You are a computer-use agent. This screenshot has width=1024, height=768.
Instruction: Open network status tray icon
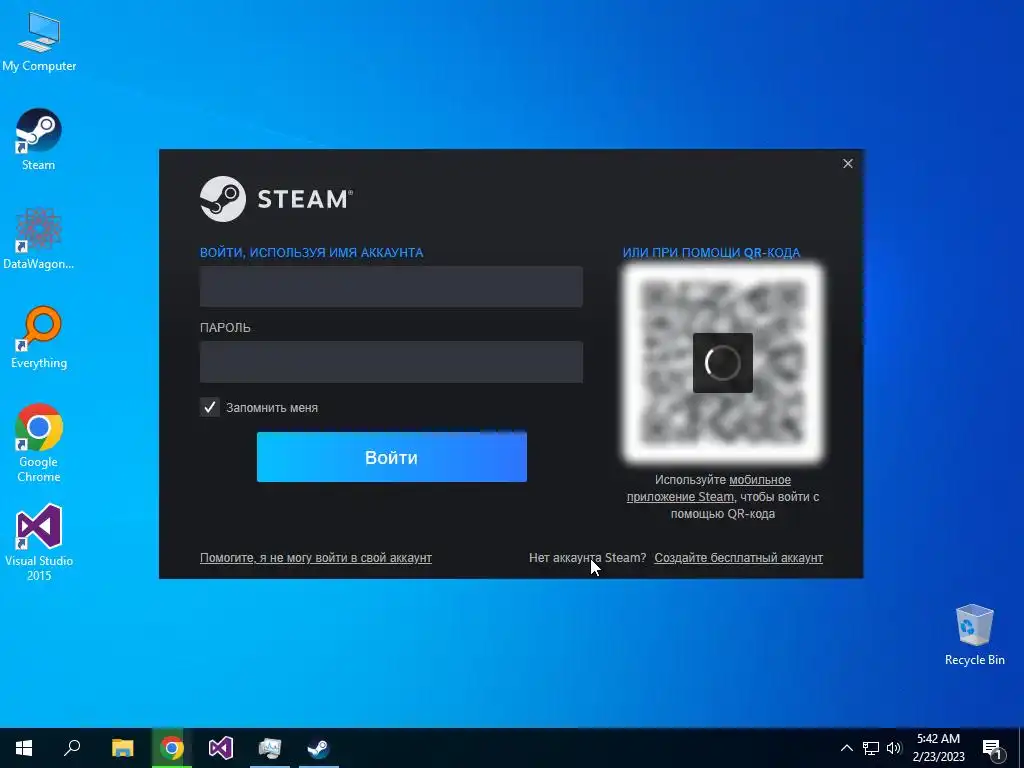coord(871,748)
